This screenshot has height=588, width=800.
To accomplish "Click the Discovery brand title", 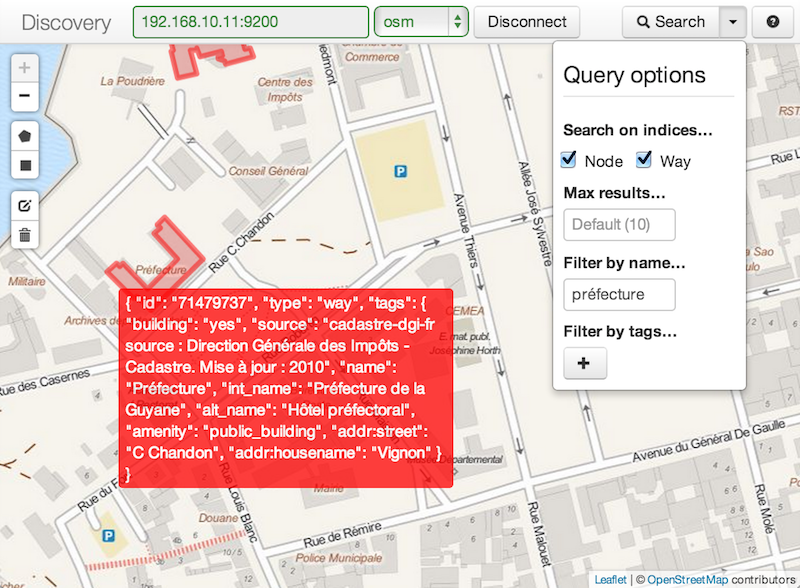I will [66, 23].
